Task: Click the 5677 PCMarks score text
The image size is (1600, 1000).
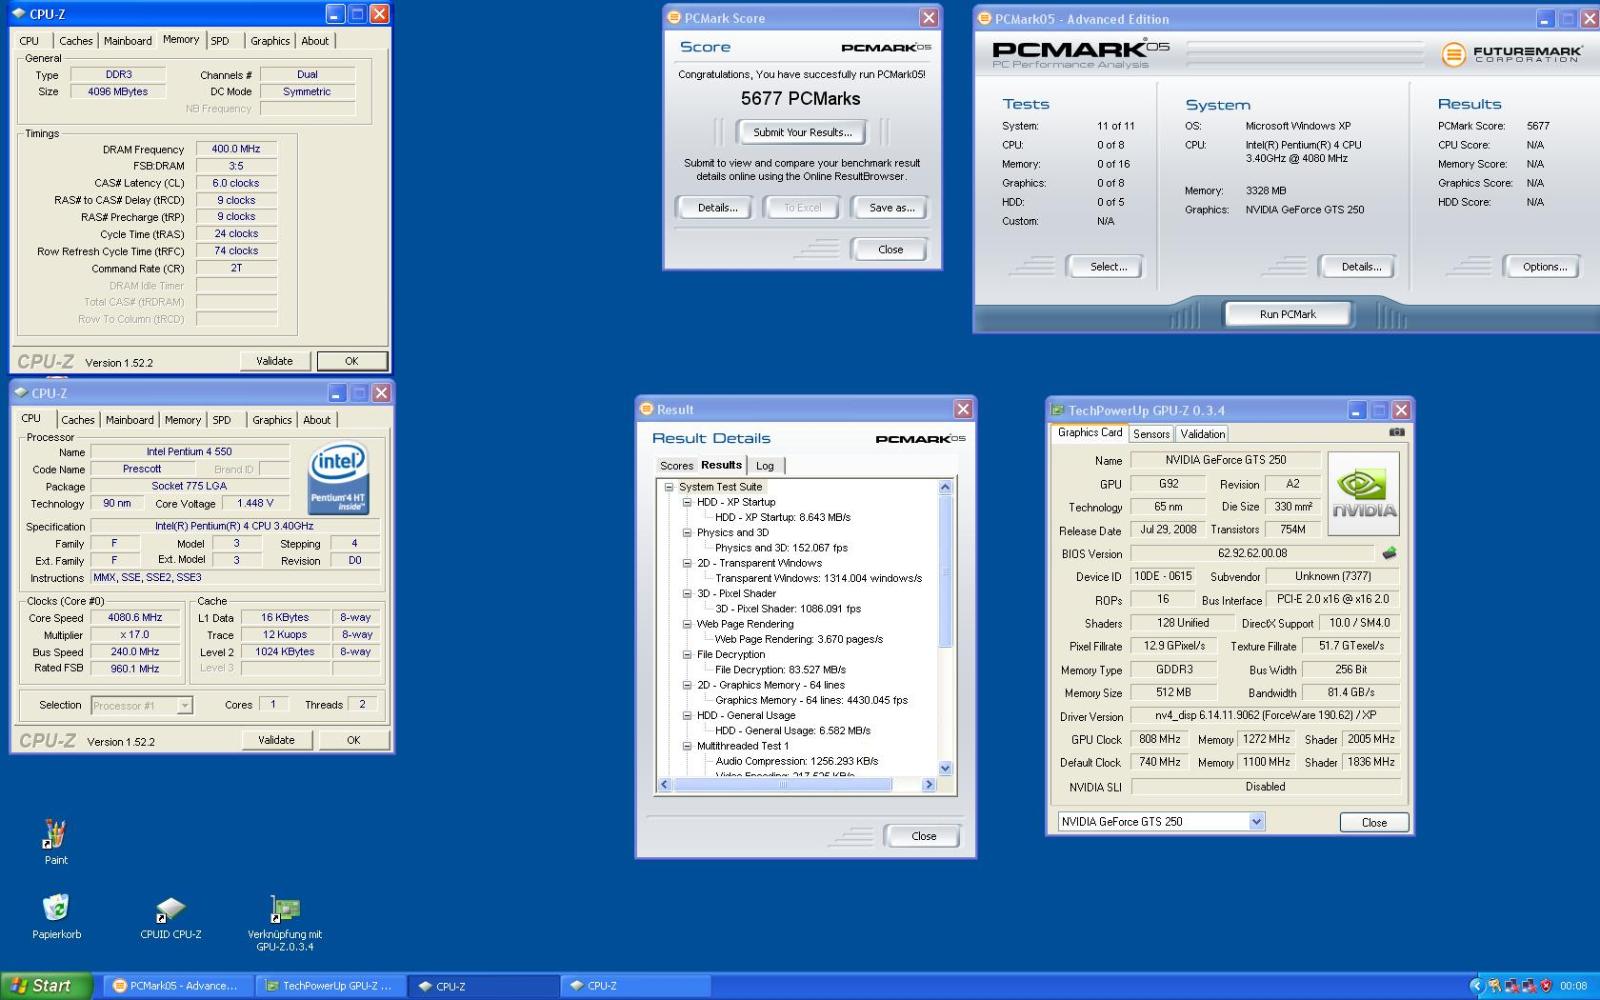Action: point(800,99)
